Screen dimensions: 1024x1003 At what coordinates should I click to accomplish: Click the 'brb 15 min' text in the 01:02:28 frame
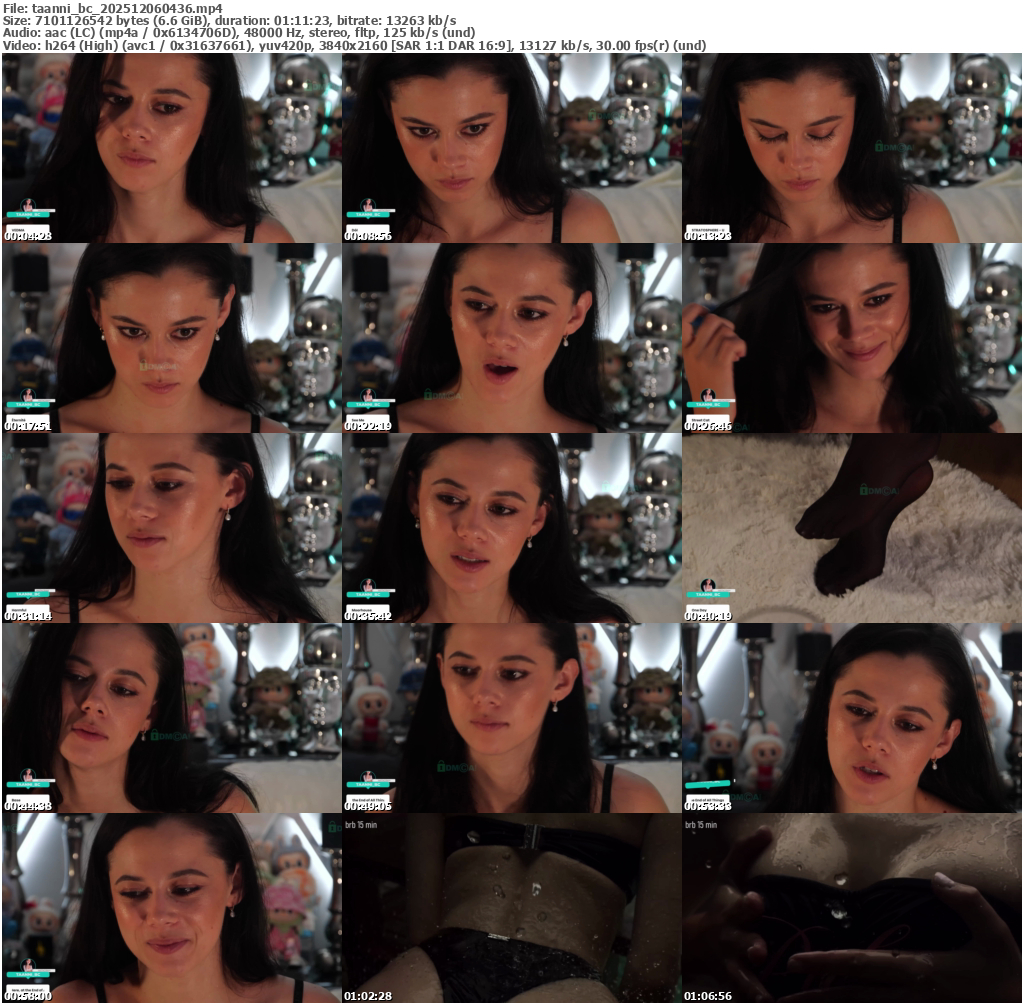point(361,825)
